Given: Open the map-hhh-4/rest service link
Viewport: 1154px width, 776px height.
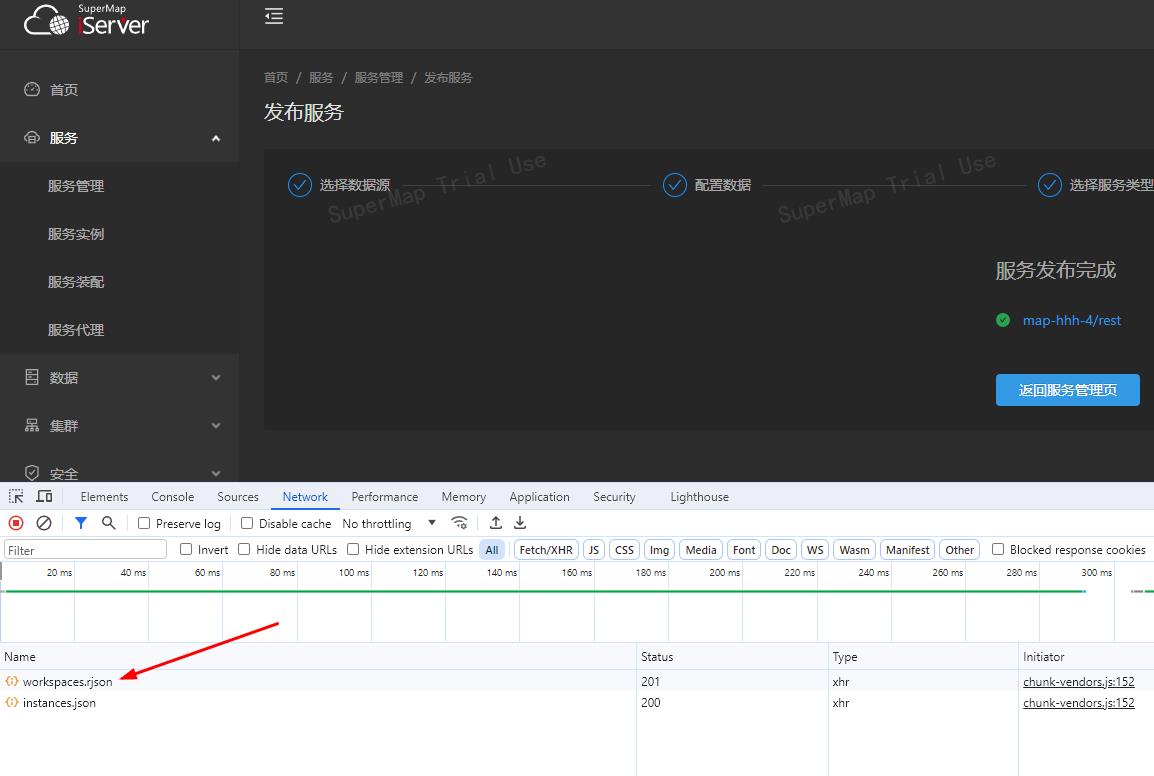Looking at the screenshot, I should [x=1072, y=320].
